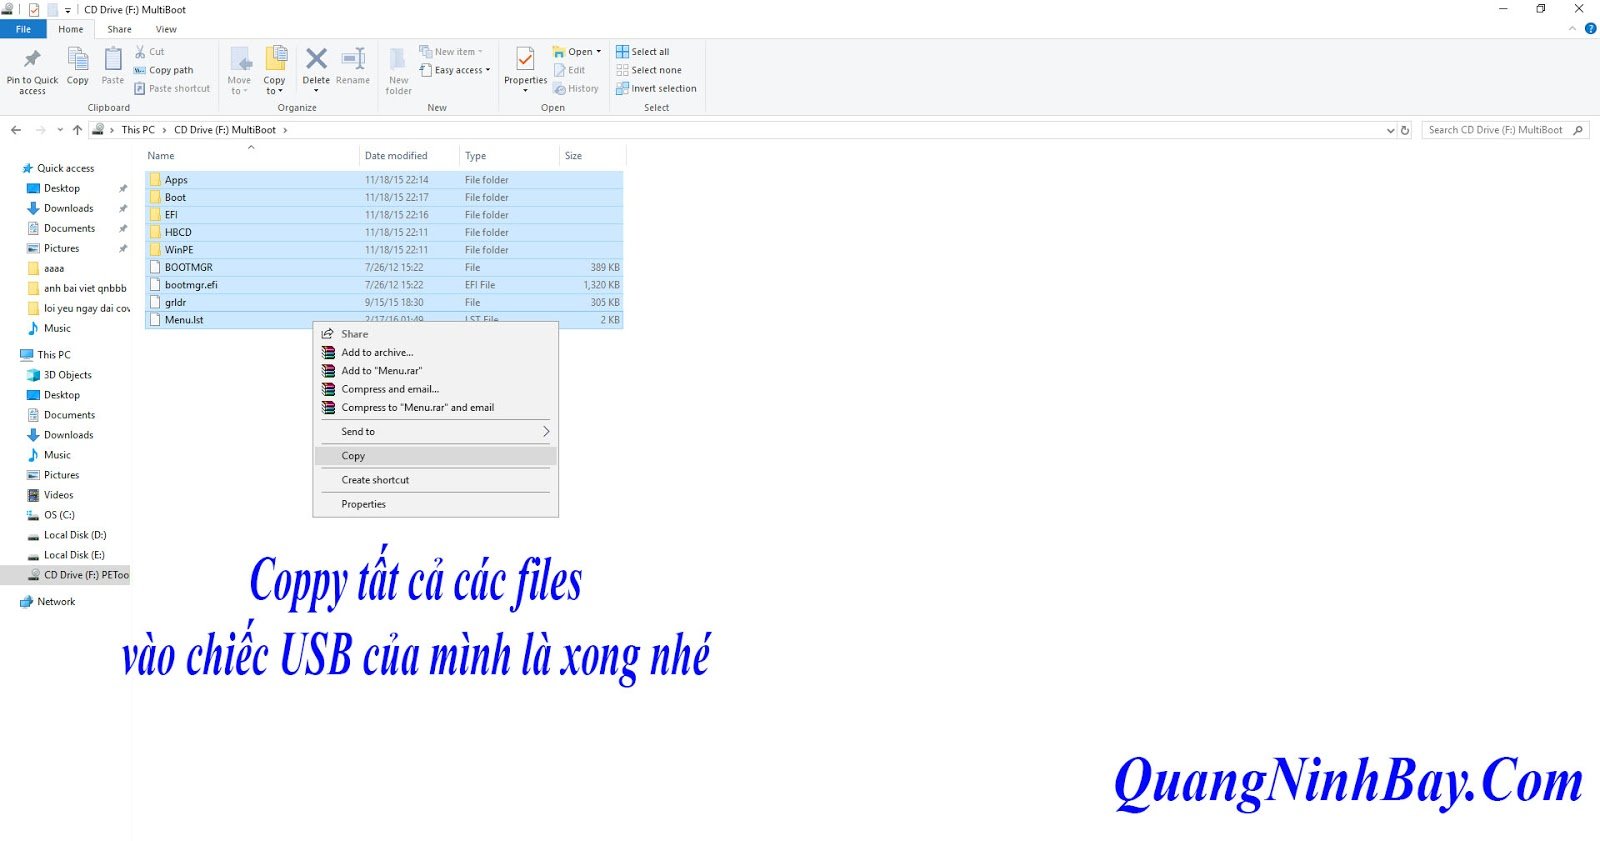Click Select none in ribbon
The width and height of the screenshot is (1600, 841).
pos(649,70)
